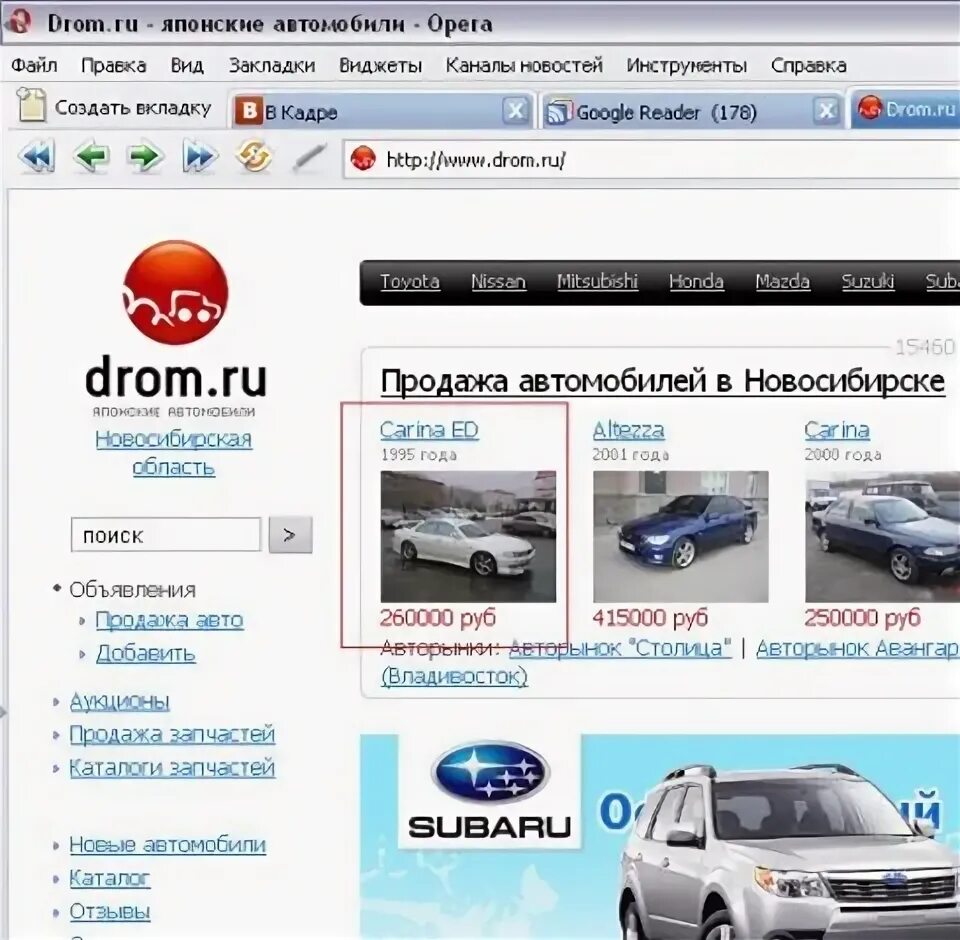This screenshot has height=940, width=960.
Task: Open the Mitsubishi brand link
Action: (x=597, y=281)
